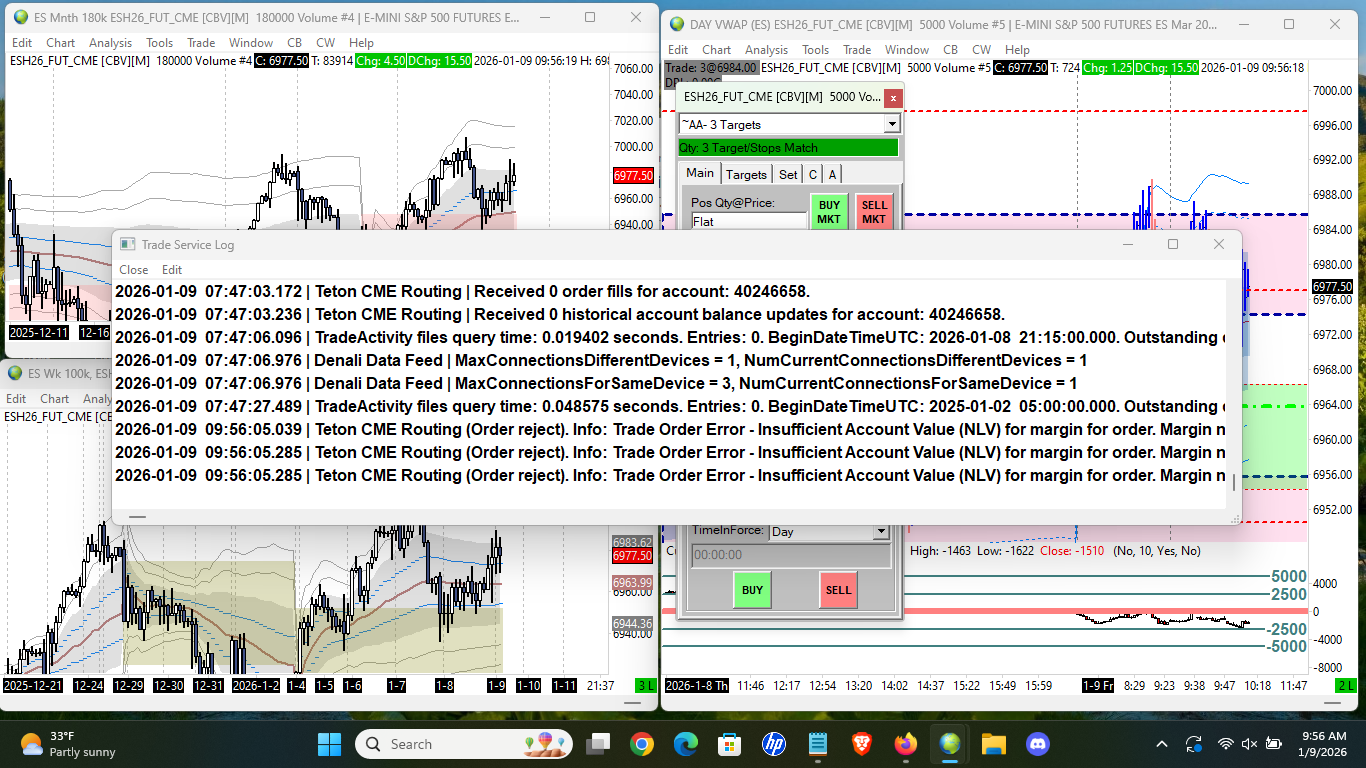Viewport: 1366px width, 768px height.
Task: Click the ES Mnth 180k chart window icon
Action: [17, 18]
